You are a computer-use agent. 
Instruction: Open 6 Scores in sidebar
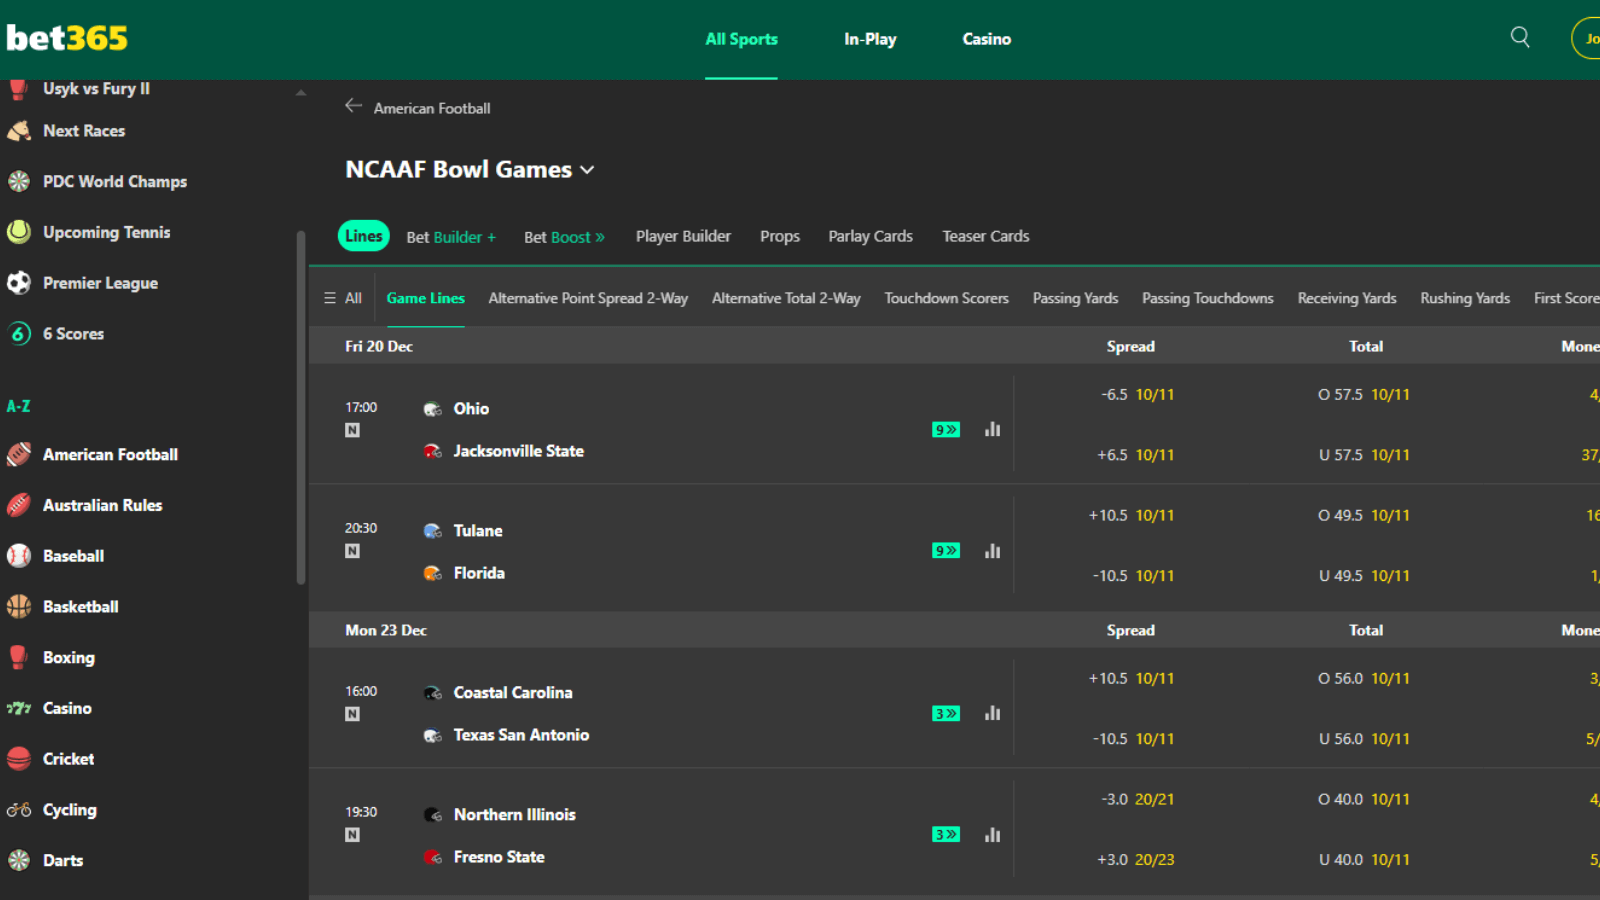pos(73,334)
